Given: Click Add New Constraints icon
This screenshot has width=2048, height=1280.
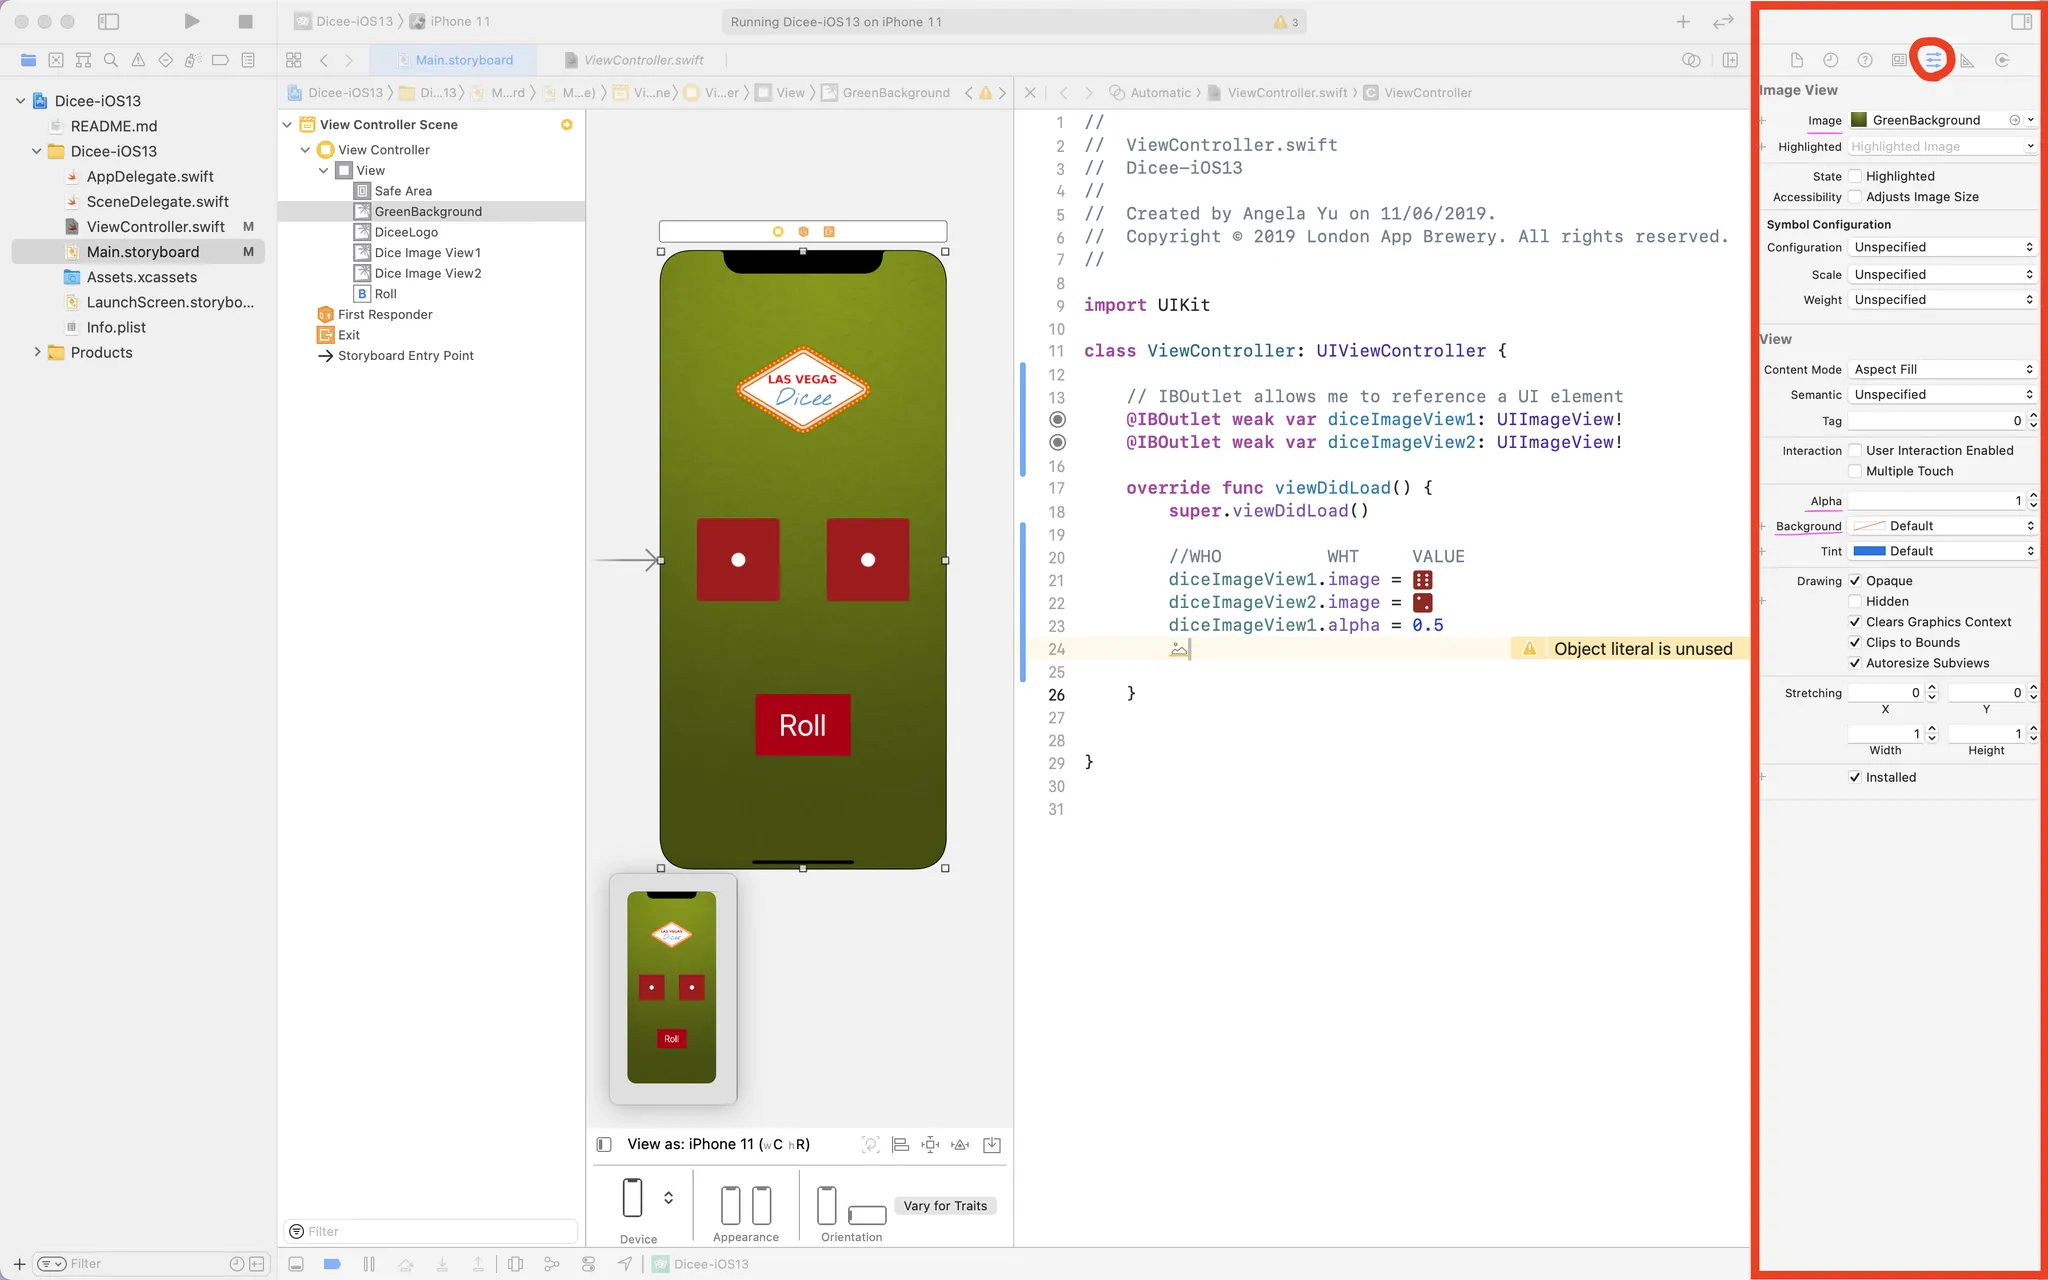Looking at the screenshot, I should click(930, 1145).
